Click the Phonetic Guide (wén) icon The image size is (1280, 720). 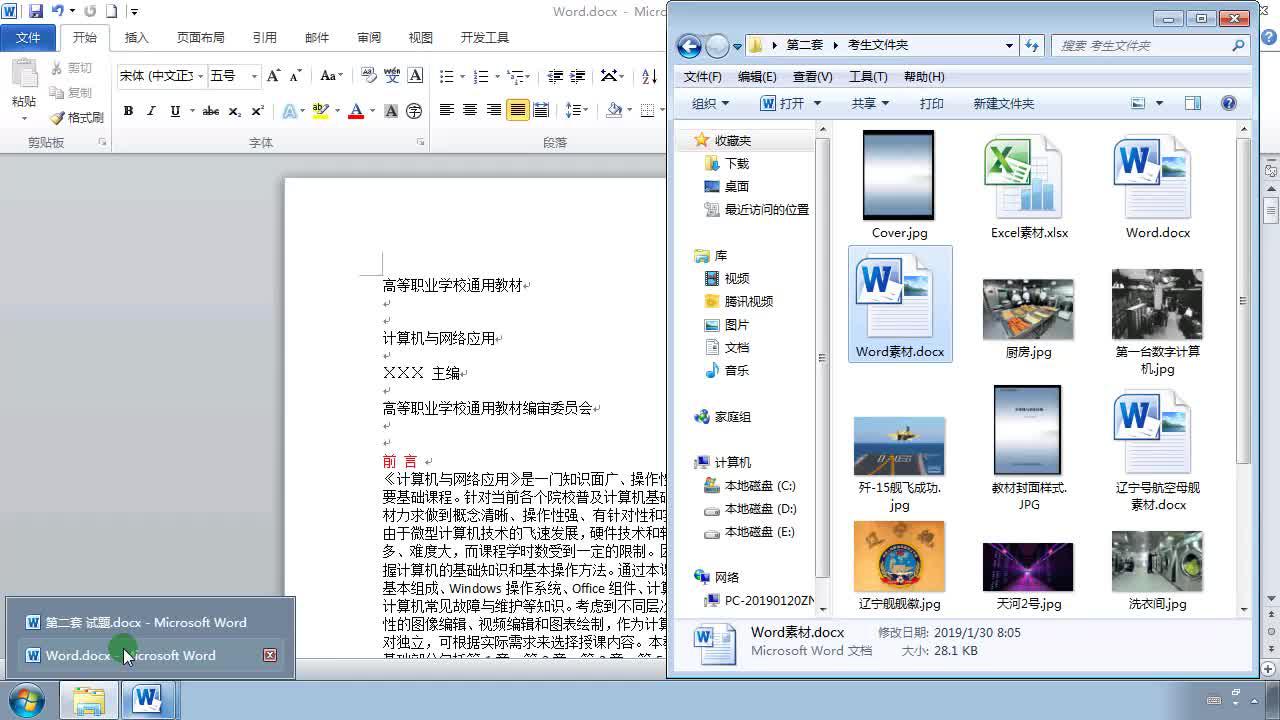391,76
